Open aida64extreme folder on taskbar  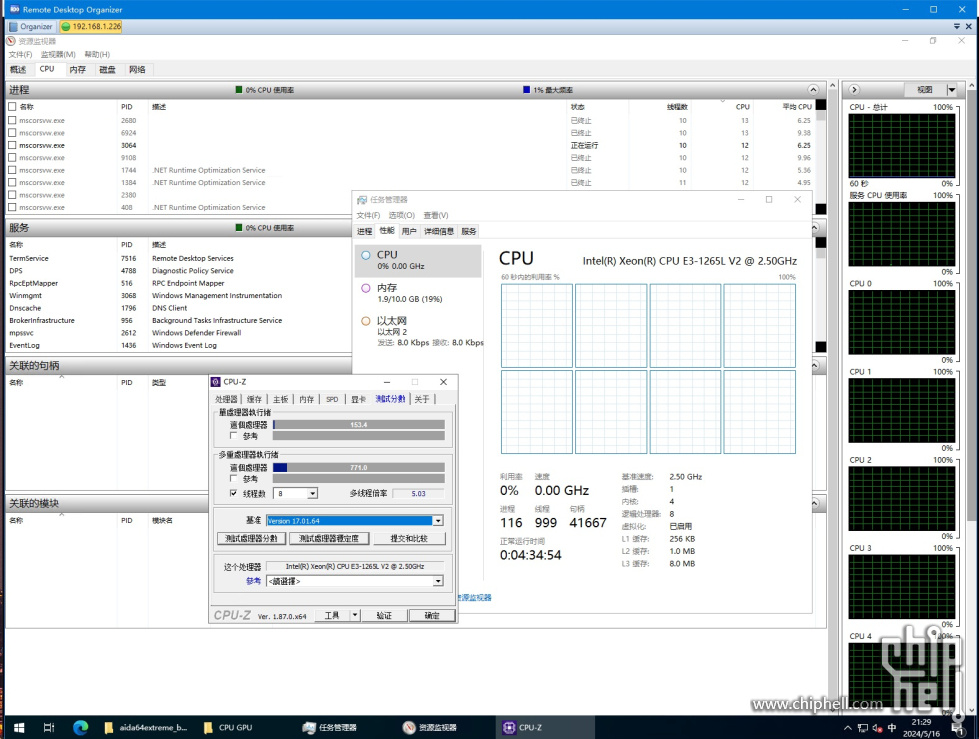[144, 728]
